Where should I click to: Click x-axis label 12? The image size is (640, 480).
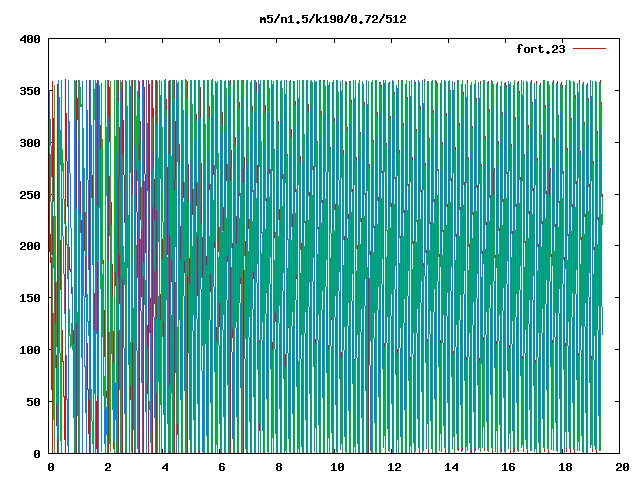(394, 467)
